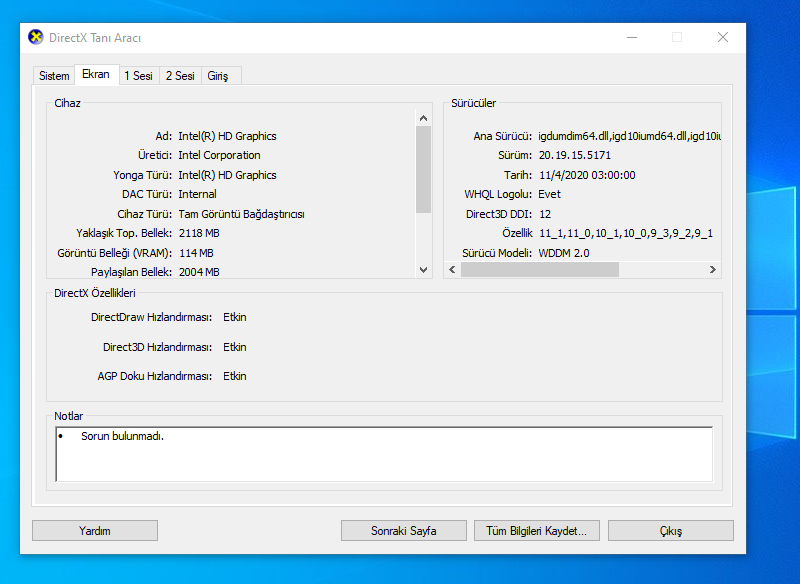Click the Direct3D DDI value 12
Screen dimensions: 800x584
click(x=545, y=214)
